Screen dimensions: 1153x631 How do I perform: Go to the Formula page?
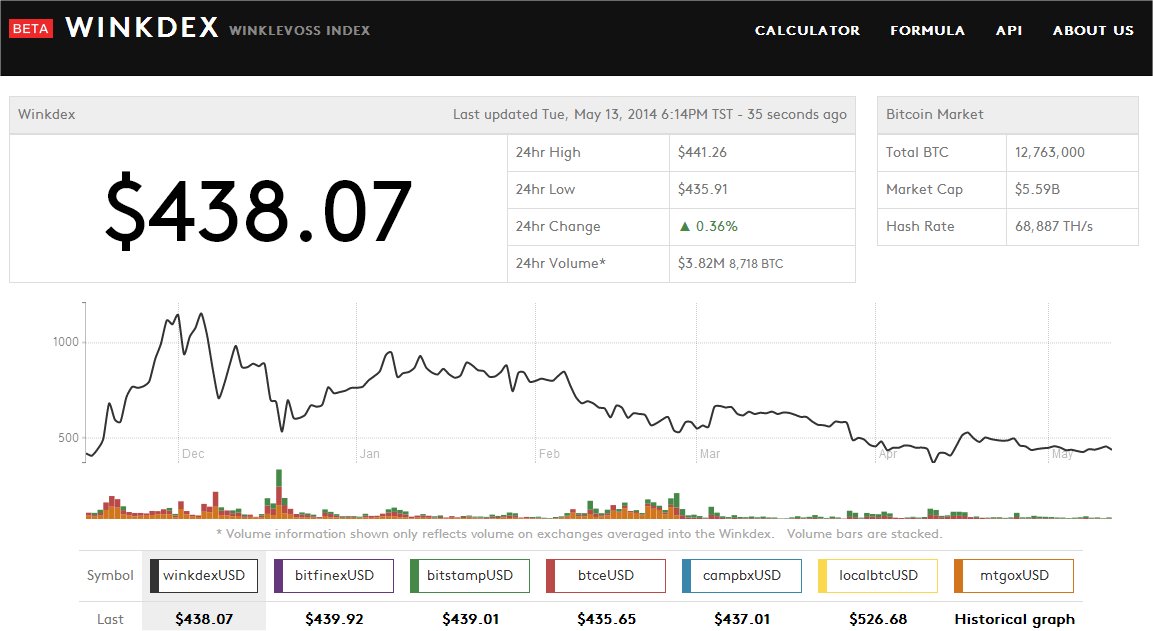coord(927,30)
